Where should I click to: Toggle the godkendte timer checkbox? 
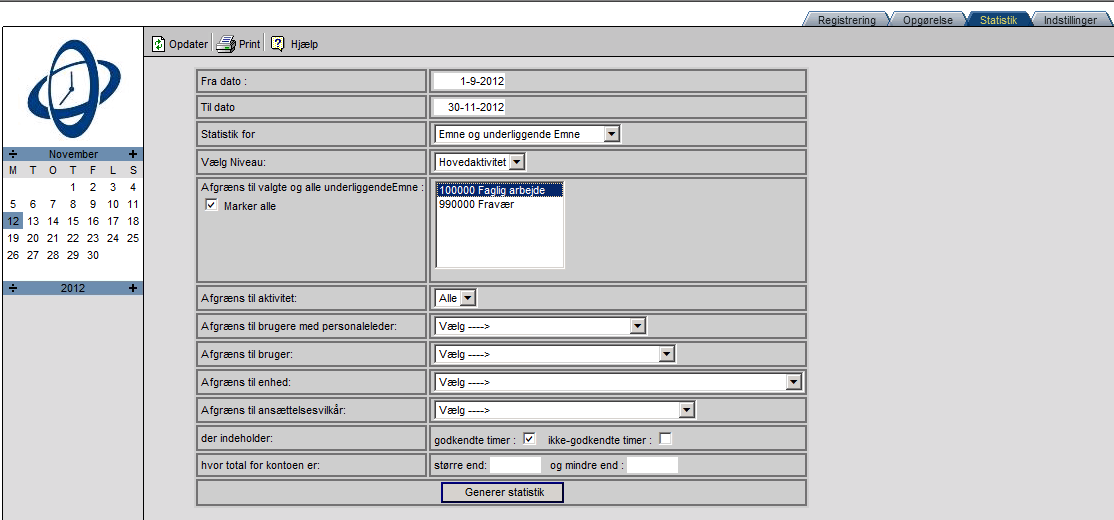529,438
